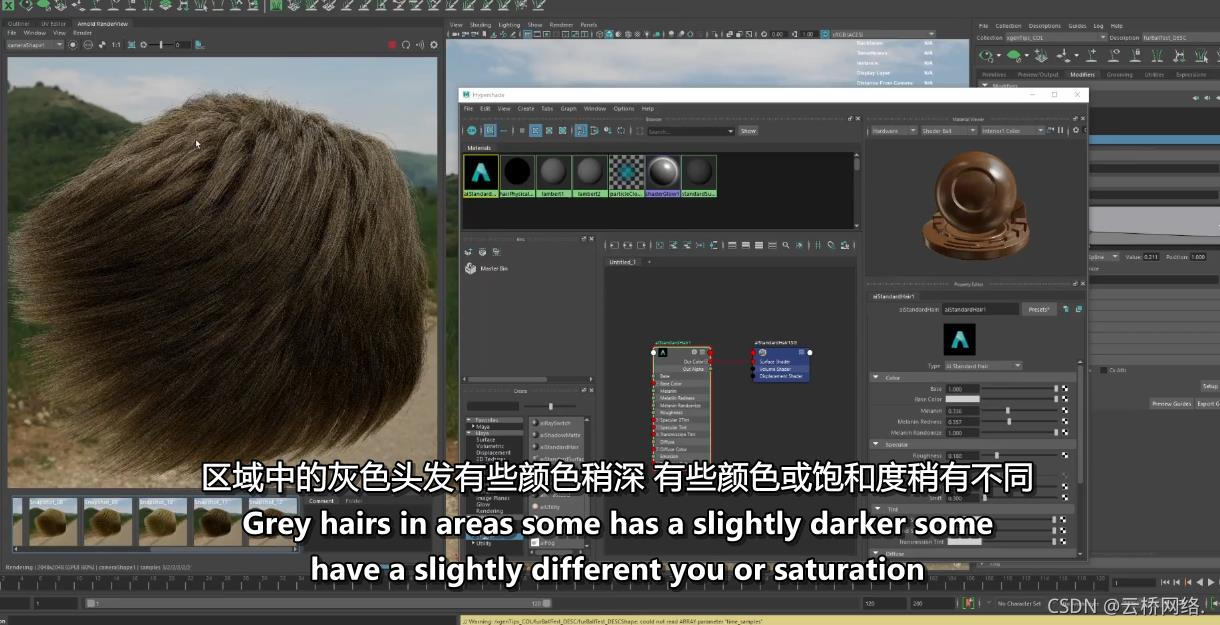Open the Interior1 Color environment dropdown
The height and width of the screenshot is (625, 1220).
(x=1012, y=131)
